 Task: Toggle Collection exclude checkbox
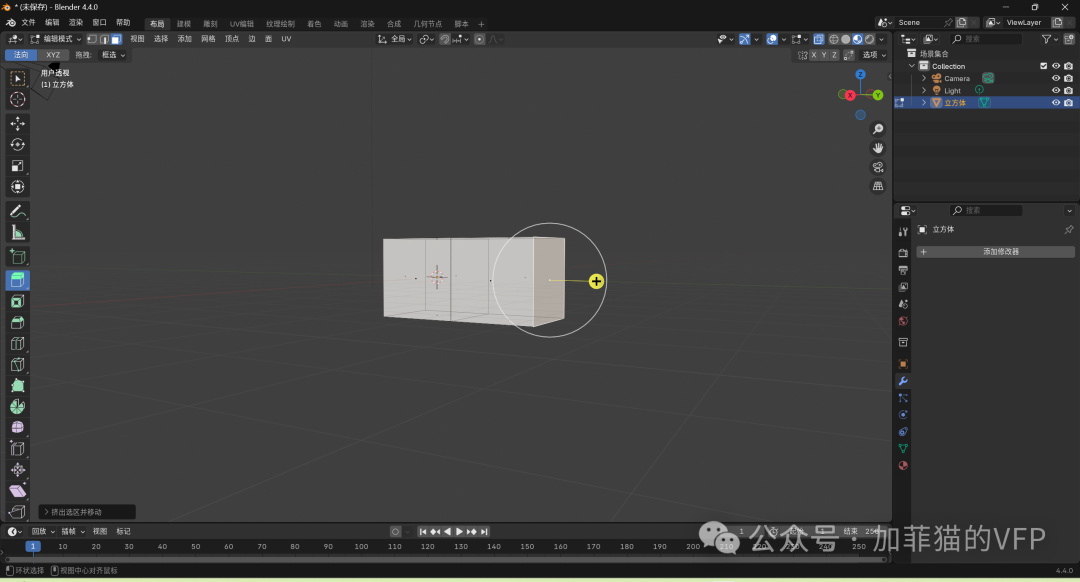tap(1043, 66)
